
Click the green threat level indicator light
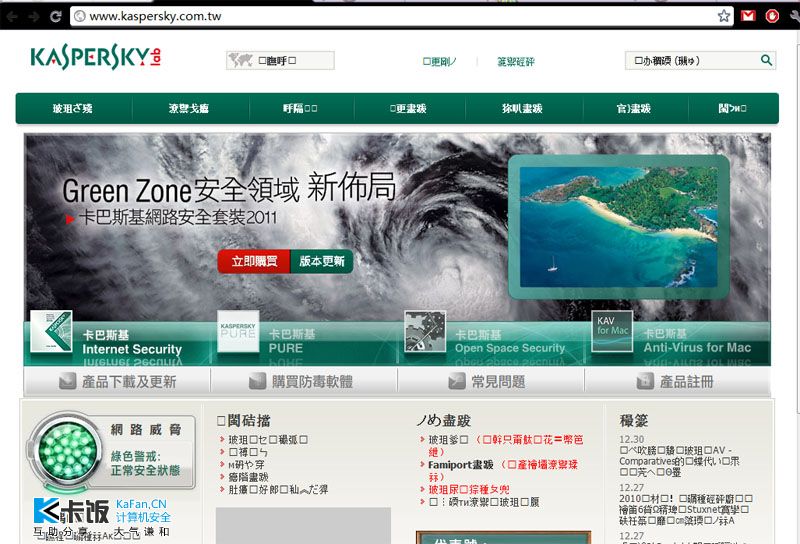pos(66,452)
